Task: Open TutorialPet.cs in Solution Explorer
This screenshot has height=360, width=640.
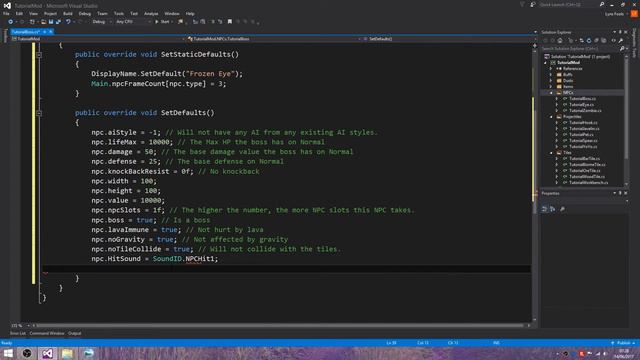Action: [x=581, y=135]
